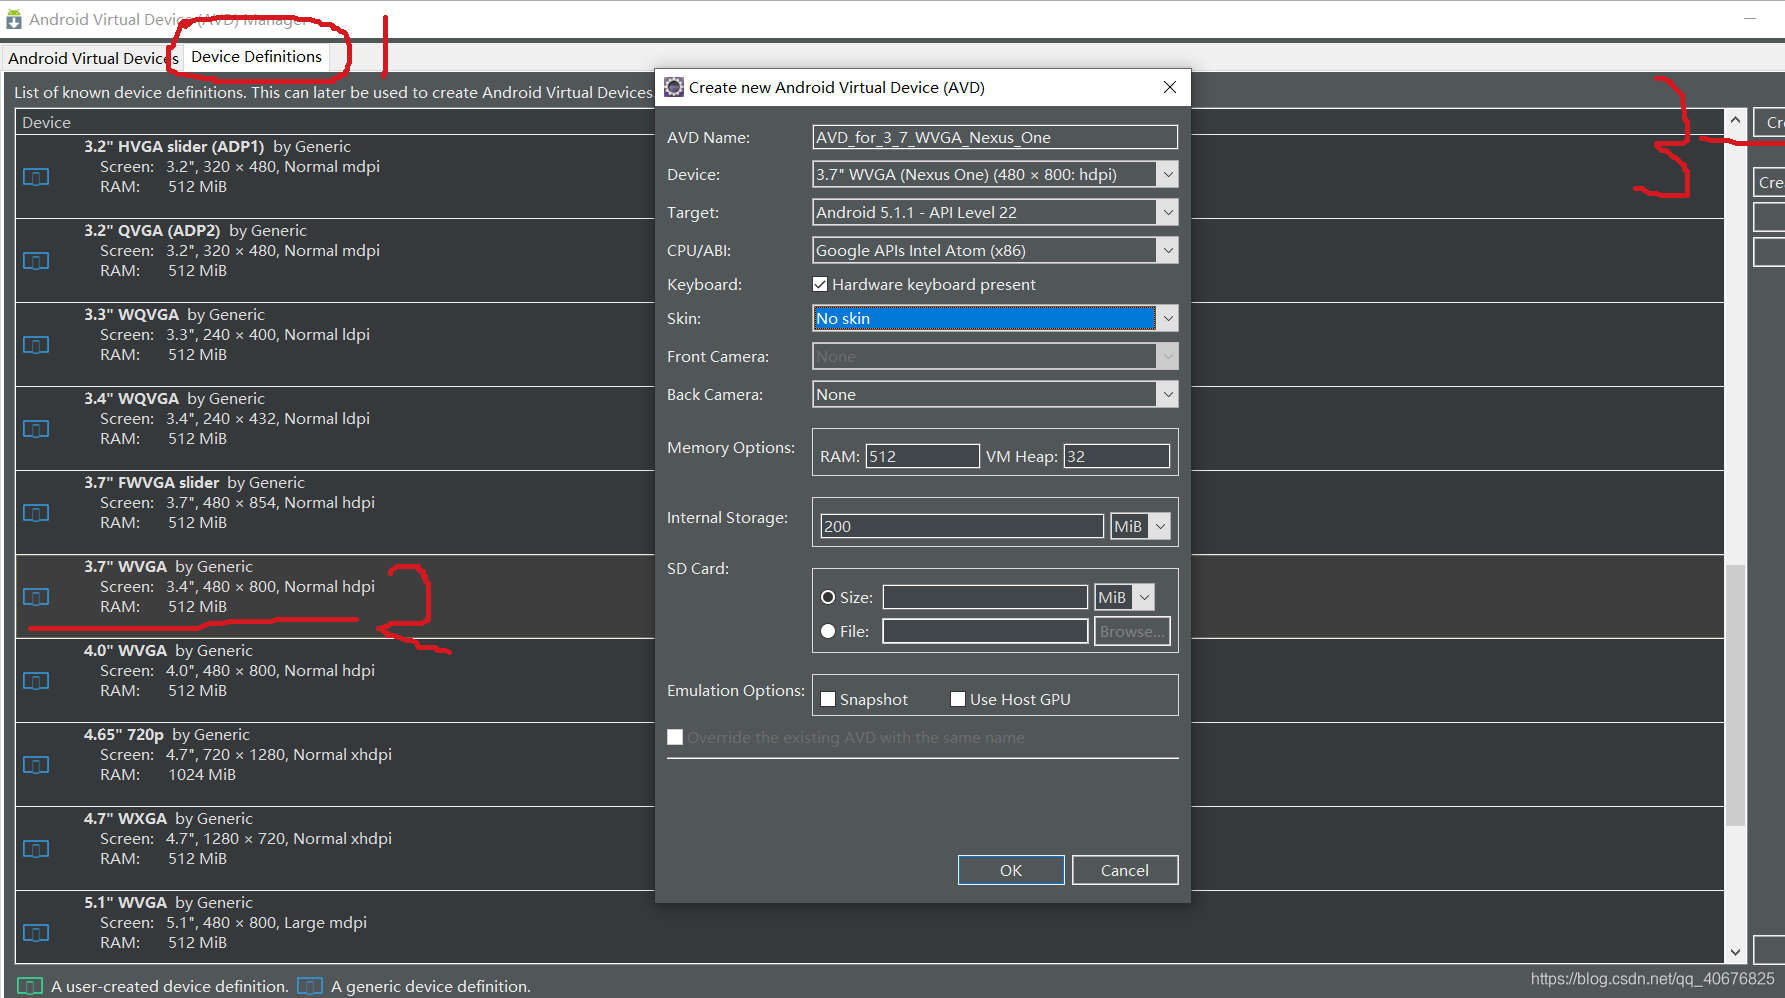Switch to the Device Definitions tab

[x=257, y=57]
